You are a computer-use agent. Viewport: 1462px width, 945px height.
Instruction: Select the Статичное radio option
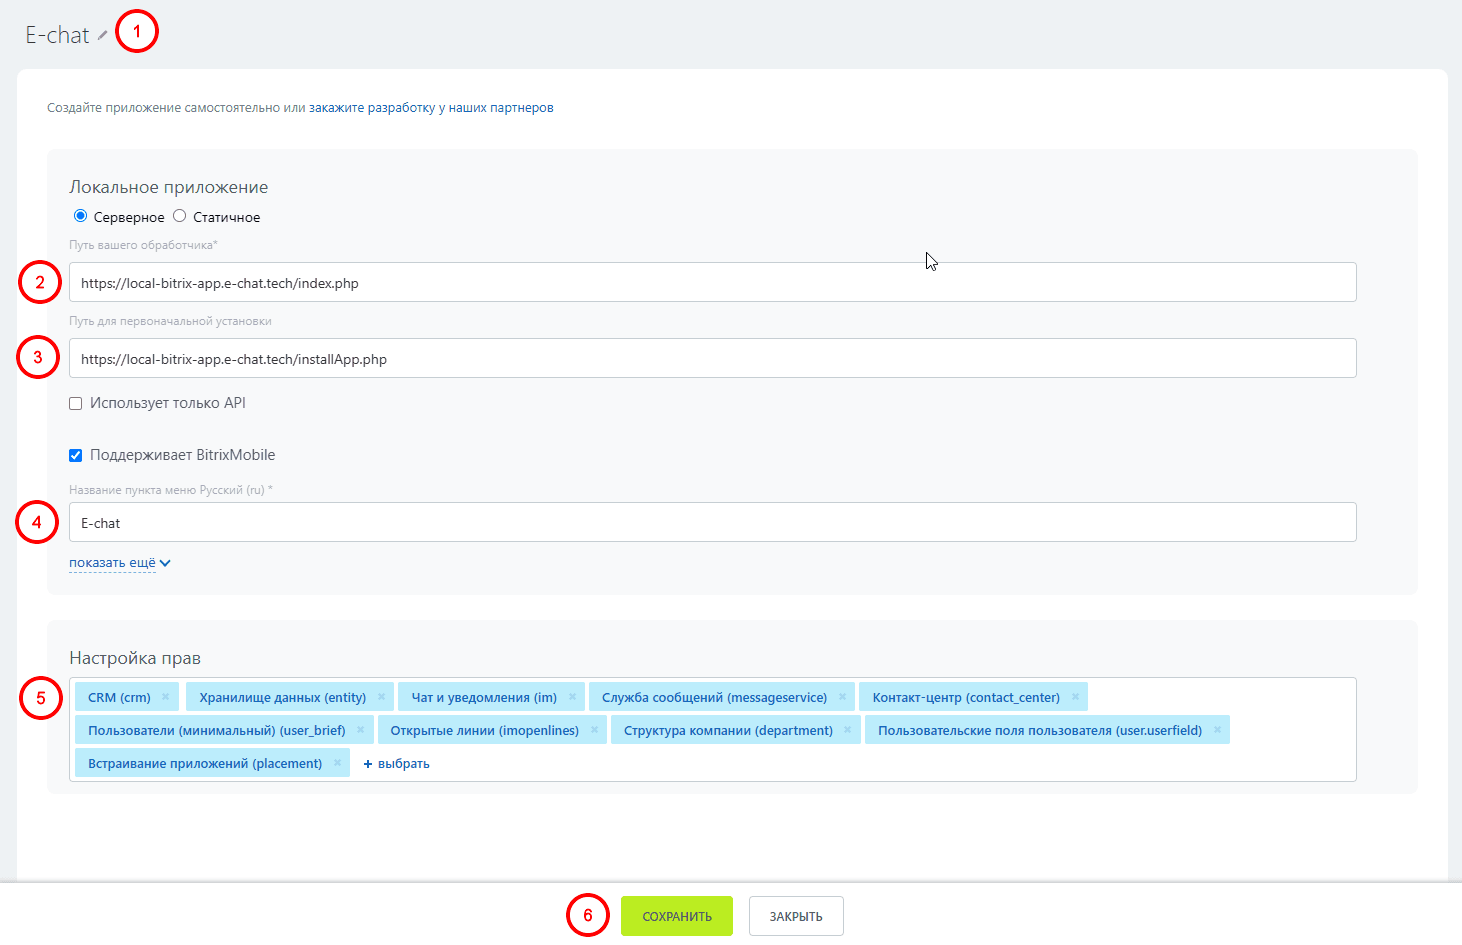[180, 216]
